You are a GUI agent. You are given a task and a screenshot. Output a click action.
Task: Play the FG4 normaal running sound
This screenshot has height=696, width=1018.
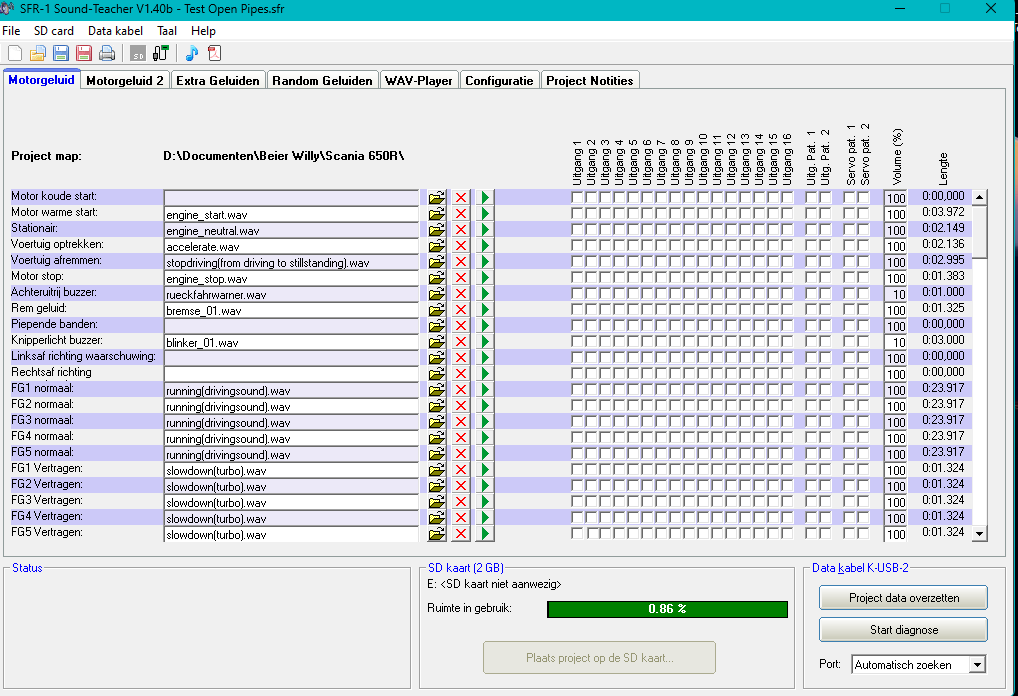485,438
